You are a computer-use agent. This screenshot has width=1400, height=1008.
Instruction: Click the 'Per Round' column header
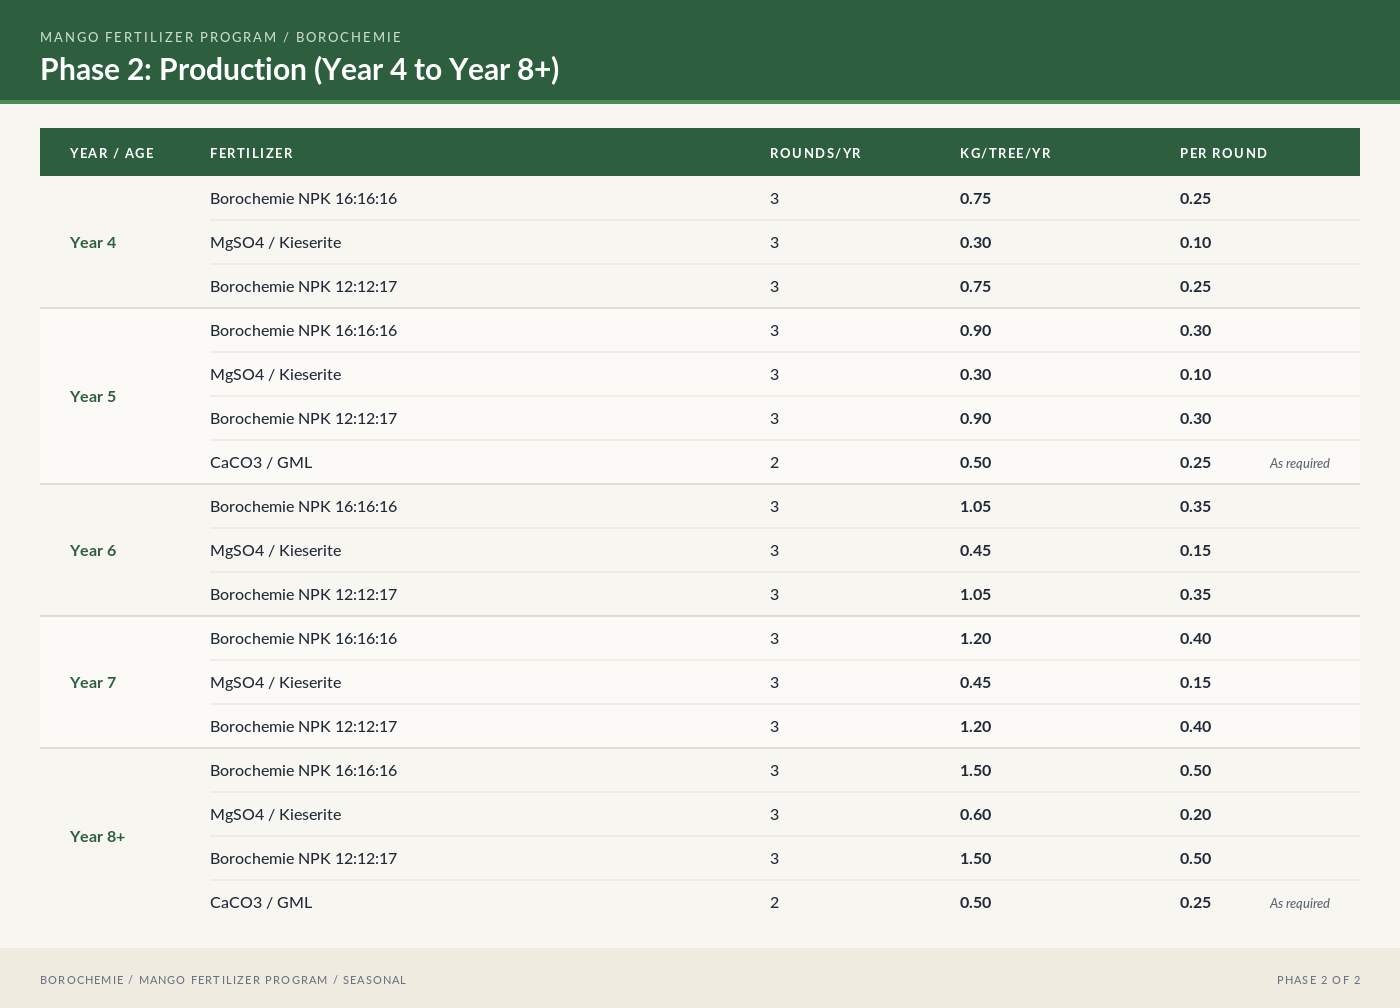[x=1224, y=153]
